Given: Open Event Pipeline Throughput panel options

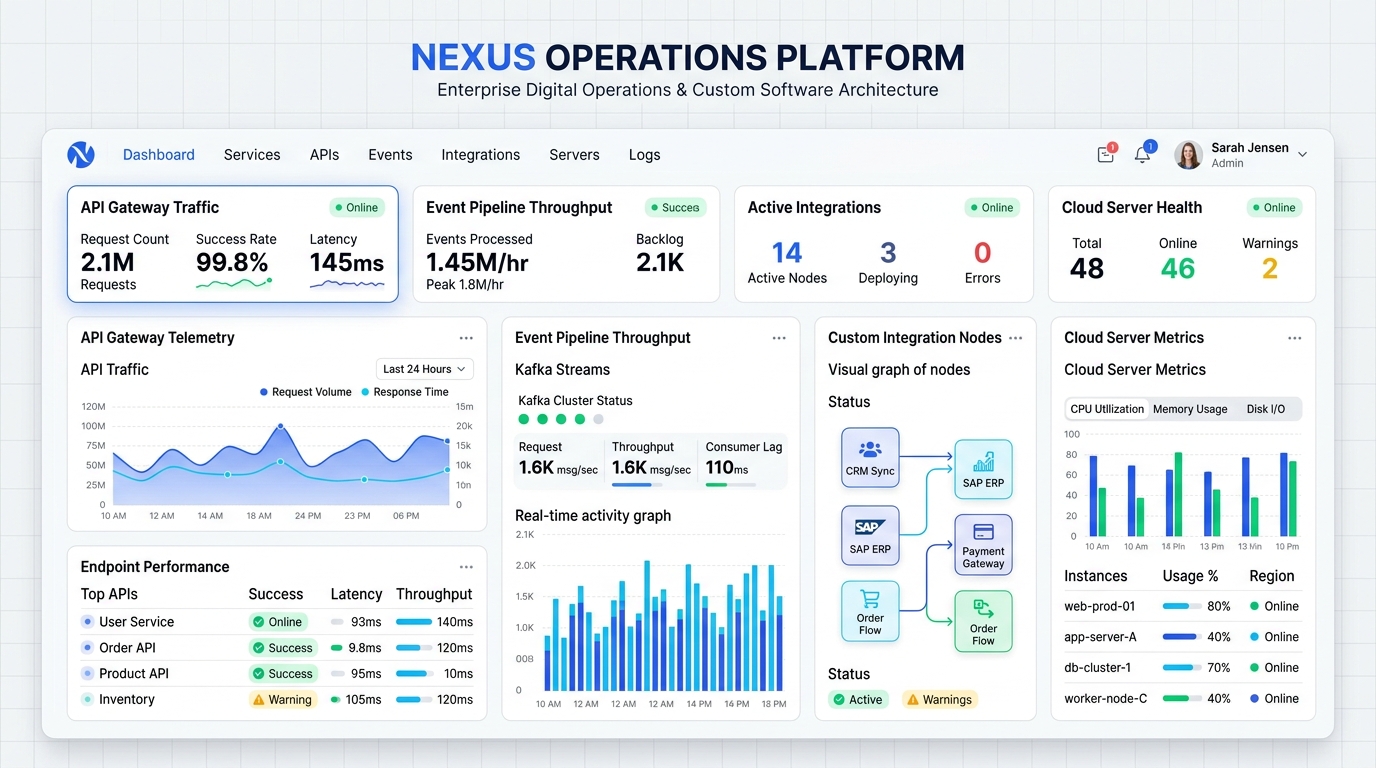Looking at the screenshot, I should click(x=779, y=338).
